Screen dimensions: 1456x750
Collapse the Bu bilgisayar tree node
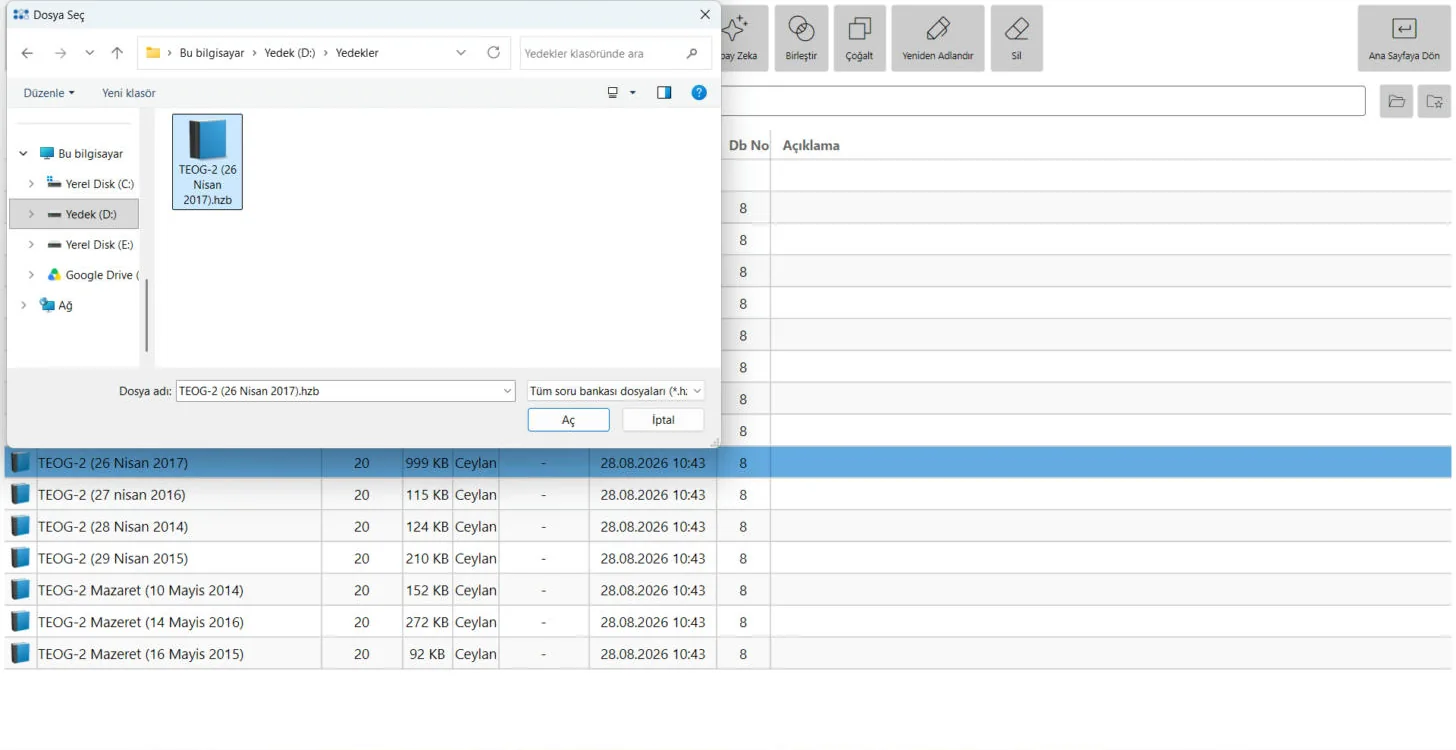(x=23, y=154)
